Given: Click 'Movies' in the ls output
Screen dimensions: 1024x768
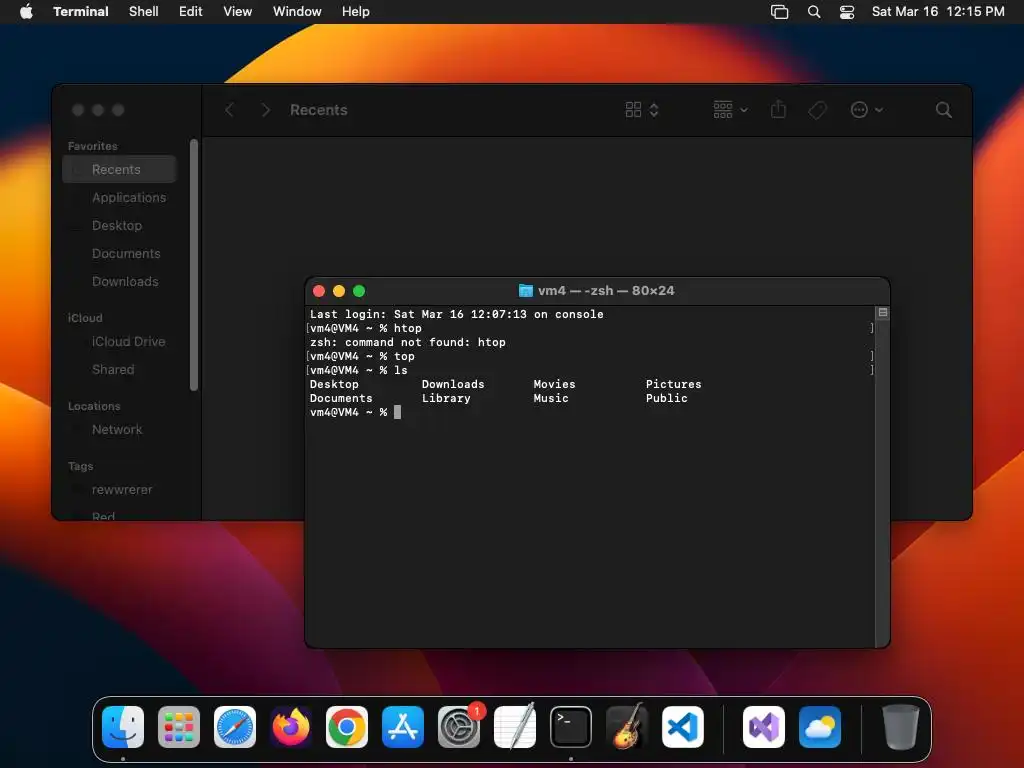Looking at the screenshot, I should [554, 384].
